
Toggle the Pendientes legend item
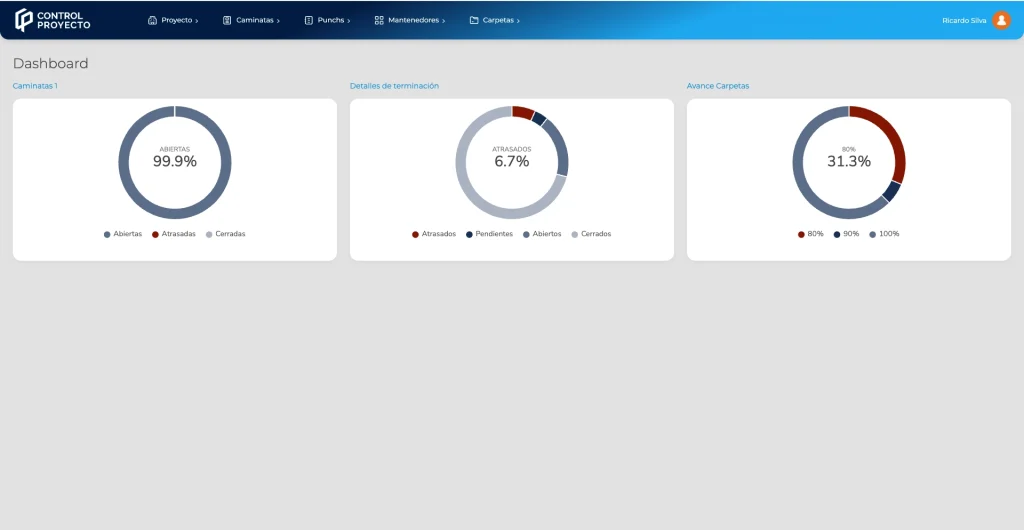(494, 234)
